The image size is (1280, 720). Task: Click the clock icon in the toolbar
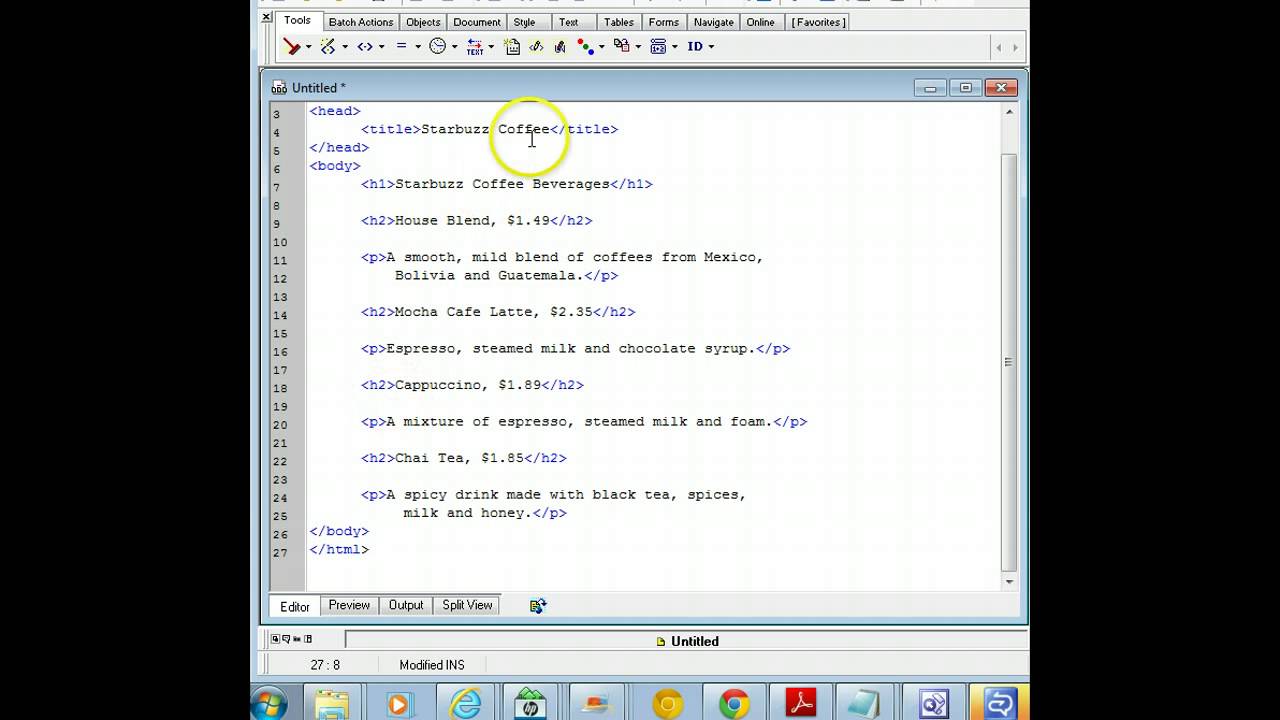click(x=437, y=46)
